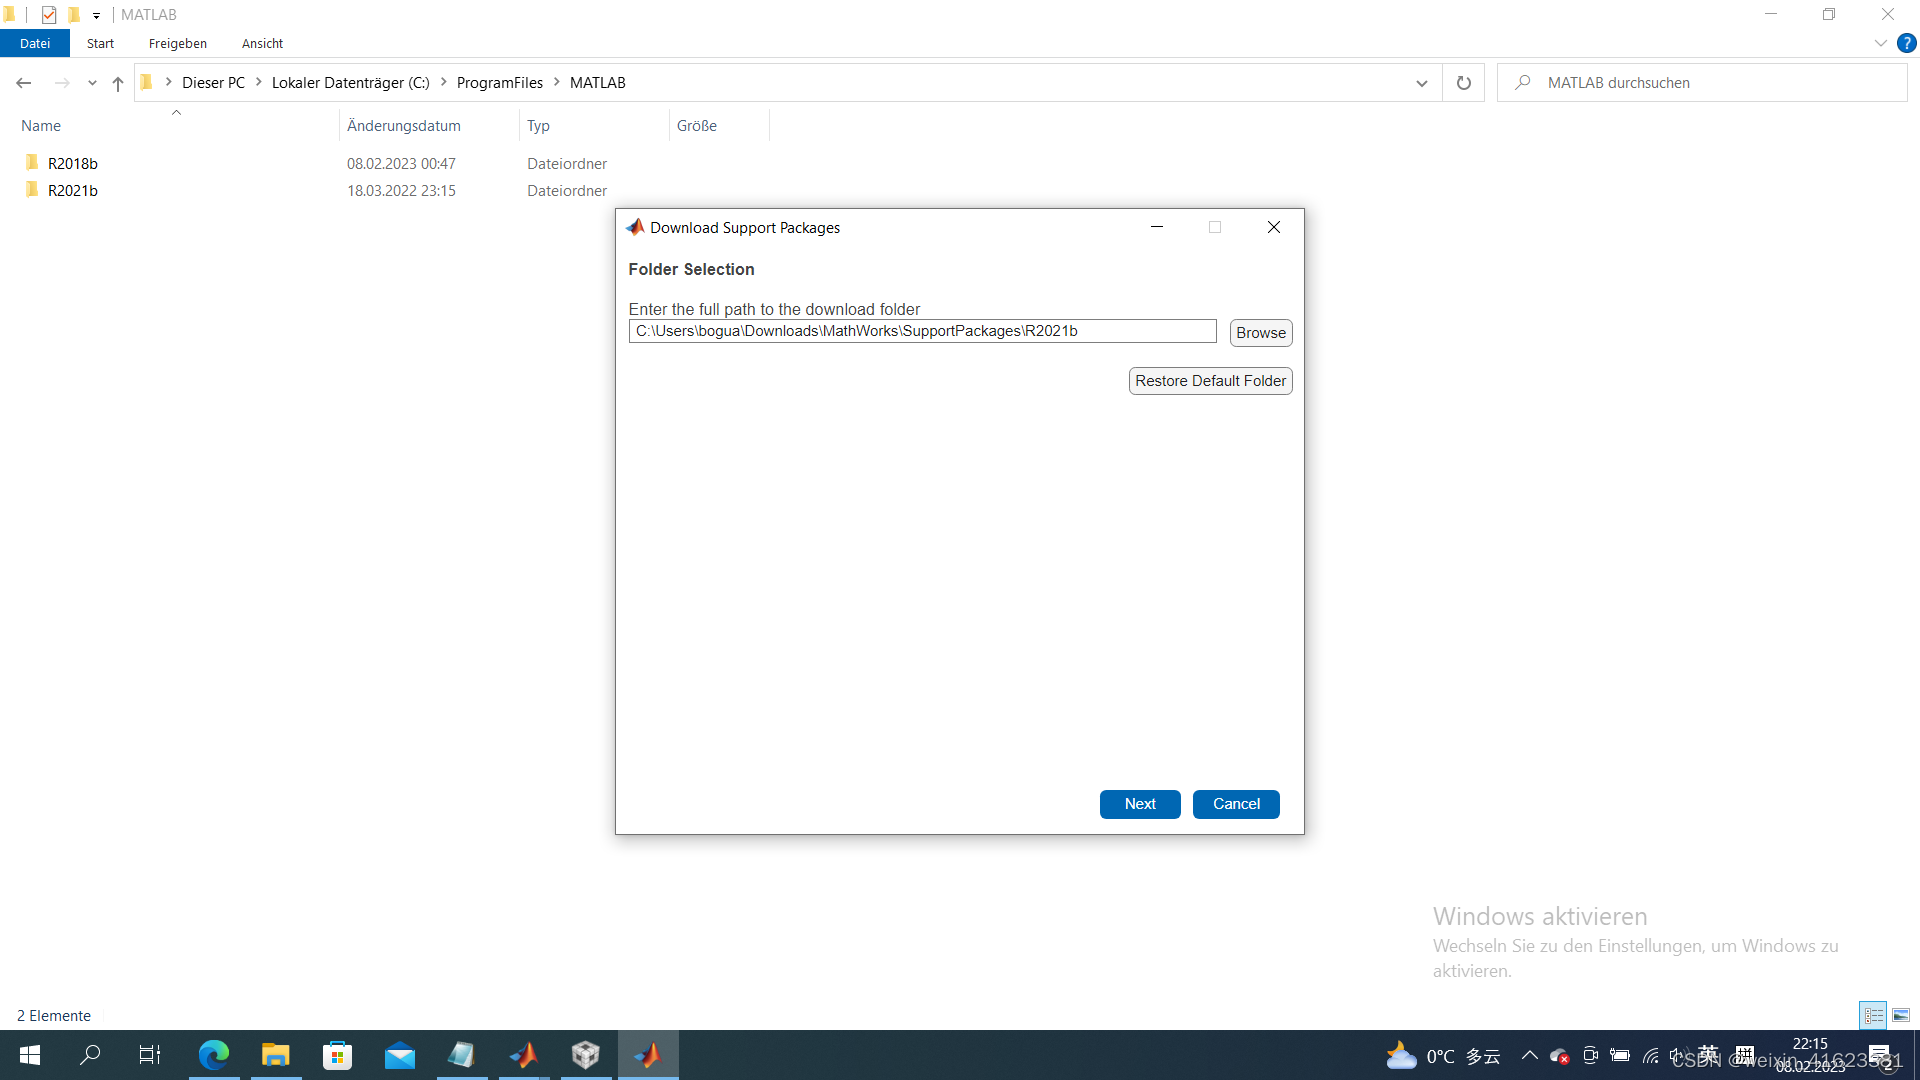
Task: Open Microsoft Edge from the taskbar
Action: click(x=214, y=1055)
